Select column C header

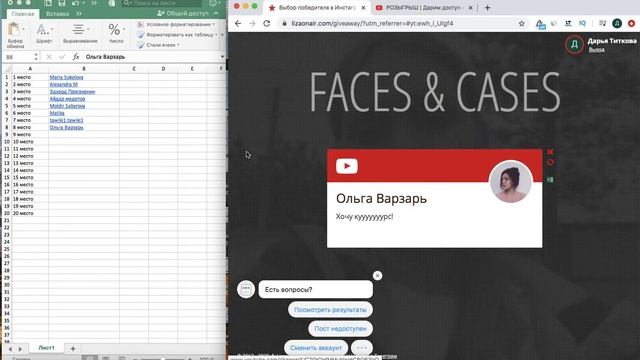tap(134, 69)
